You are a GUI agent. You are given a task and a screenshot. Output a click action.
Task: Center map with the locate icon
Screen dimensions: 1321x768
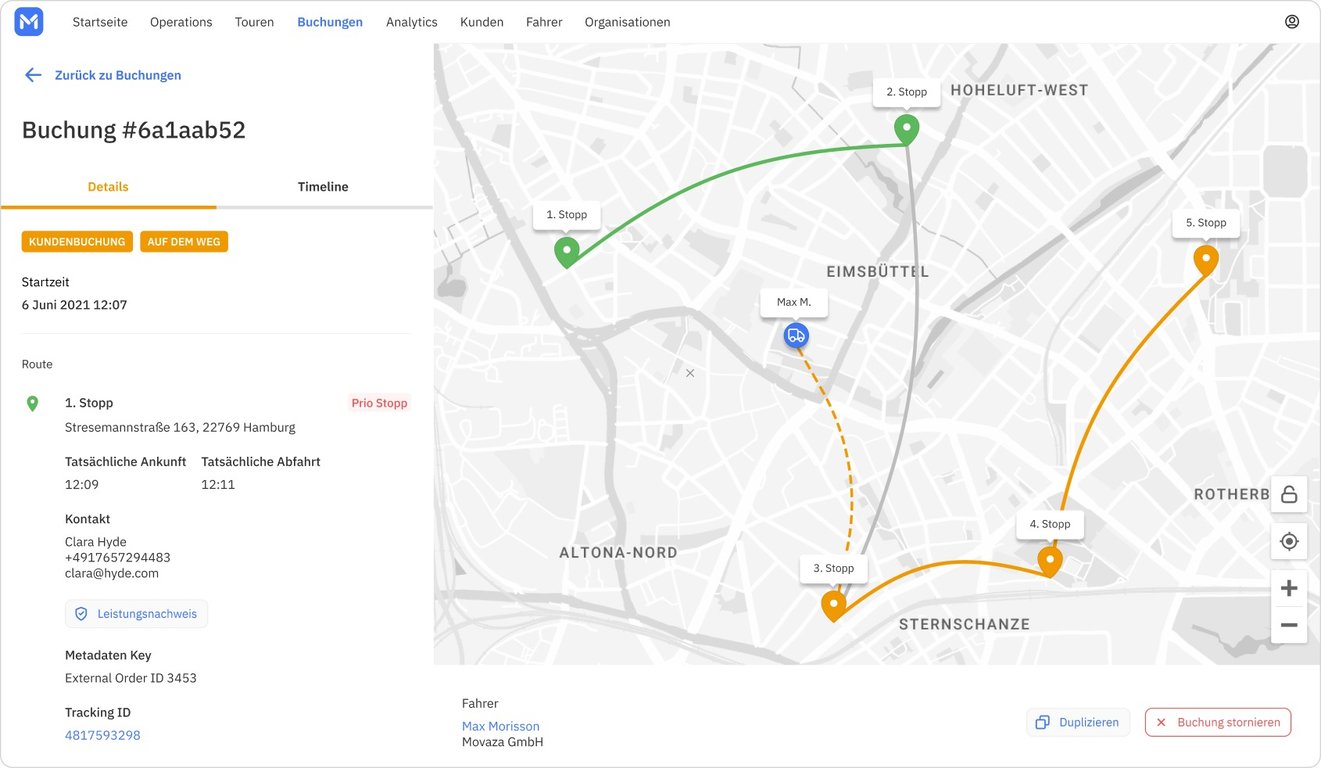[x=1289, y=541]
